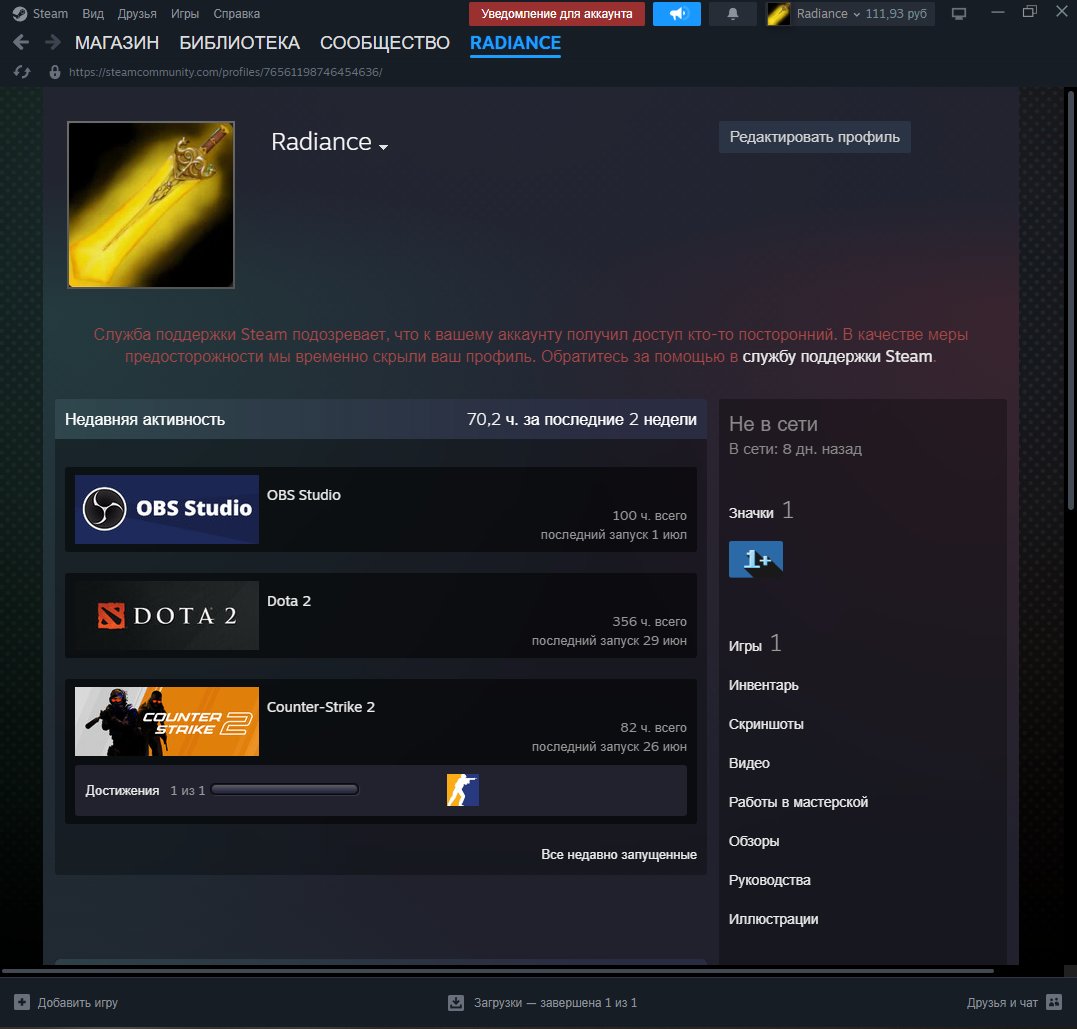
Task: Reload the page with refresh icon
Action: 22,72
